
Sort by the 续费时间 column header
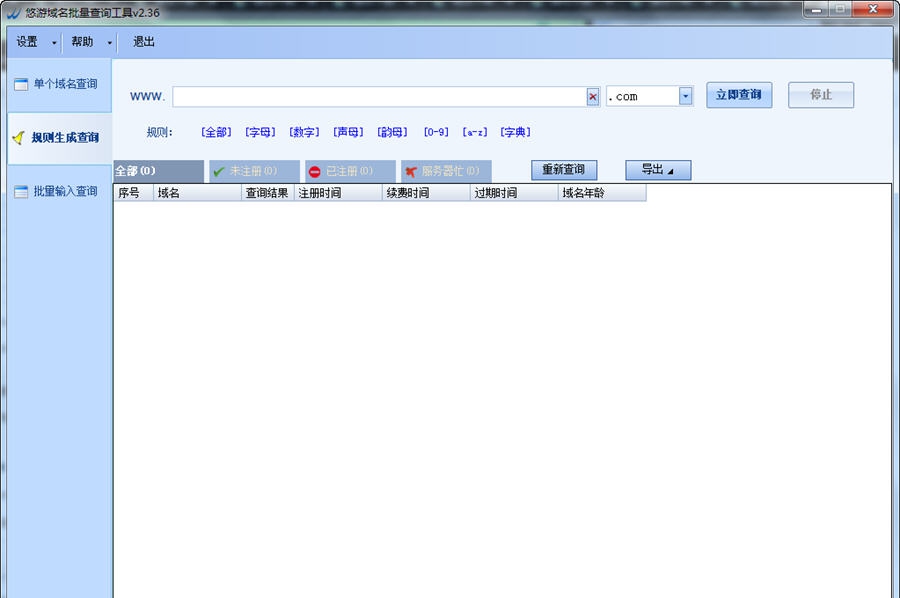(426, 193)
